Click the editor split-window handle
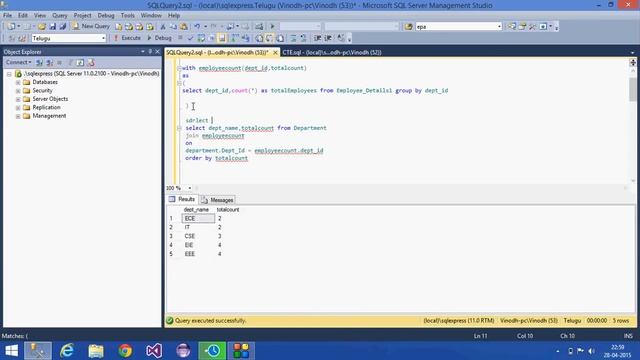 pyautogui.click(x=632, y=62)
